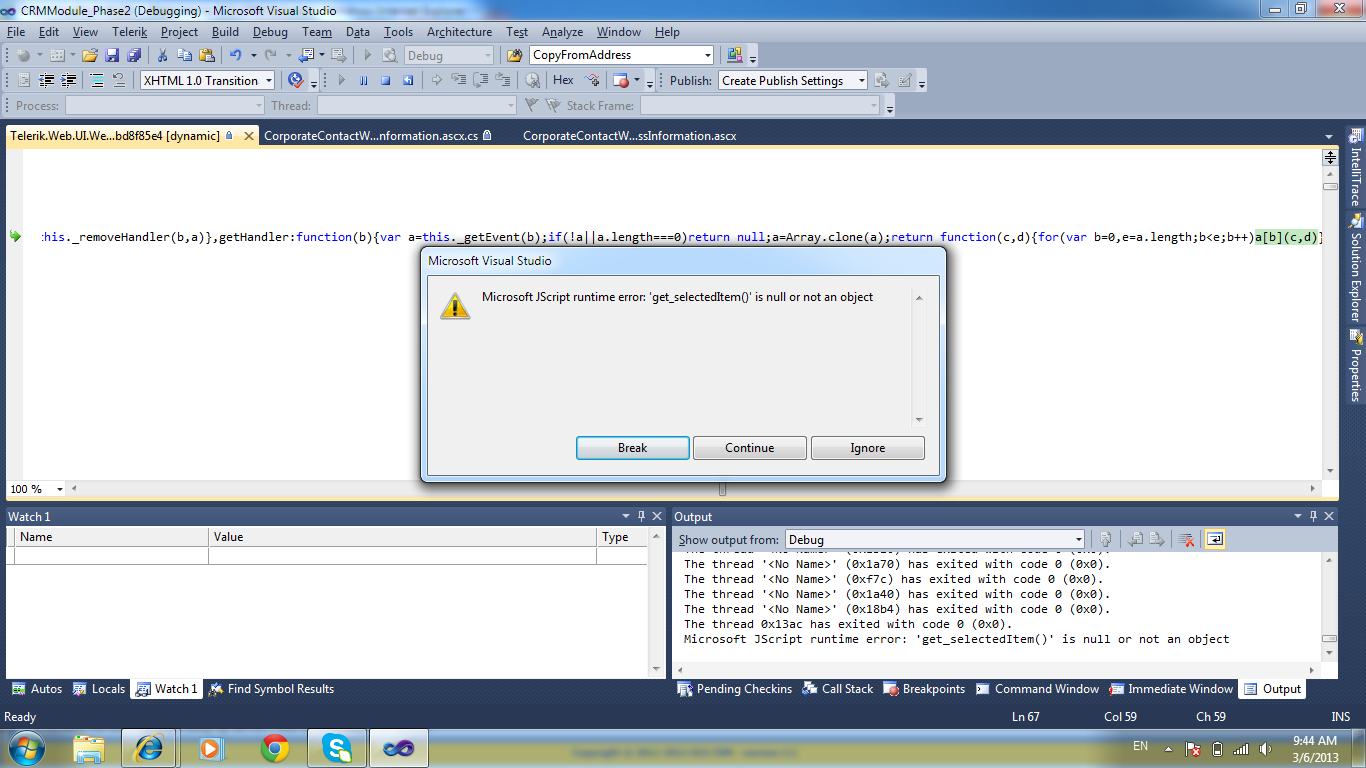This screenshot has width=1366, height=768.
Task: Open the Find Symbol Results tab
Action: [270, 689]
